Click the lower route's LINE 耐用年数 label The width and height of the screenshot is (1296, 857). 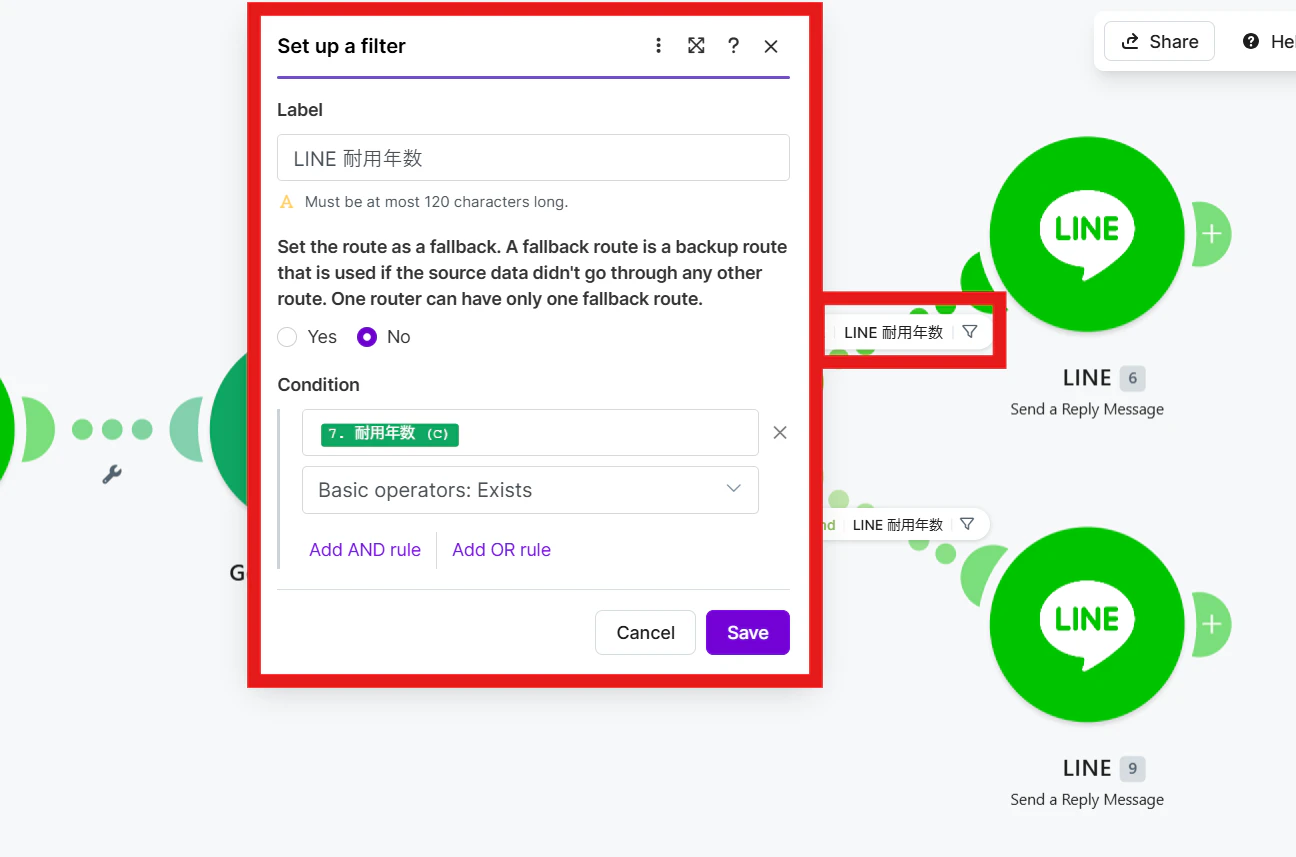[898, 525]
